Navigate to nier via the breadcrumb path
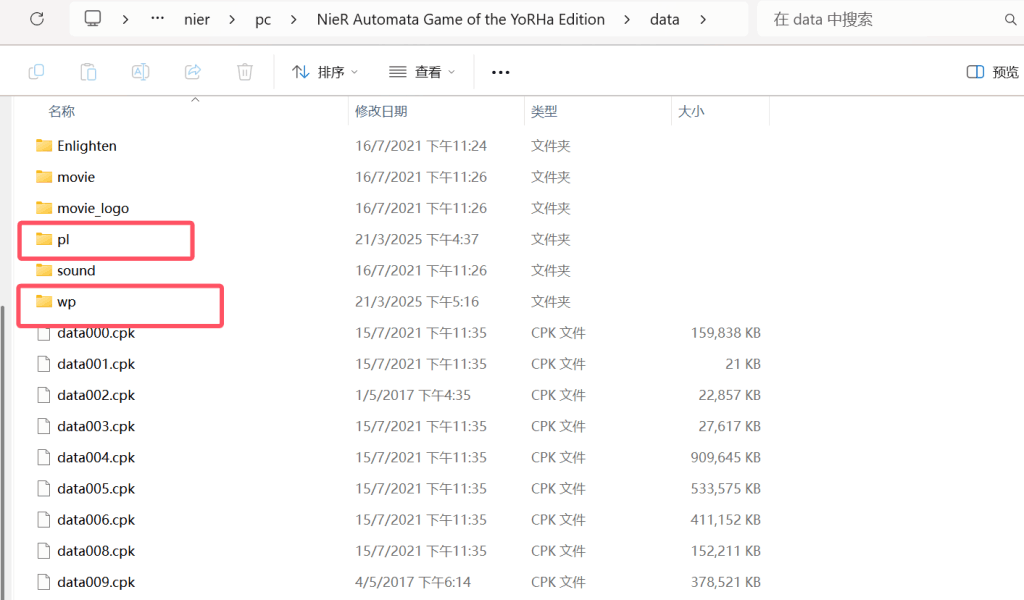This screenshot has height=600, width=1024. [197, 18]
